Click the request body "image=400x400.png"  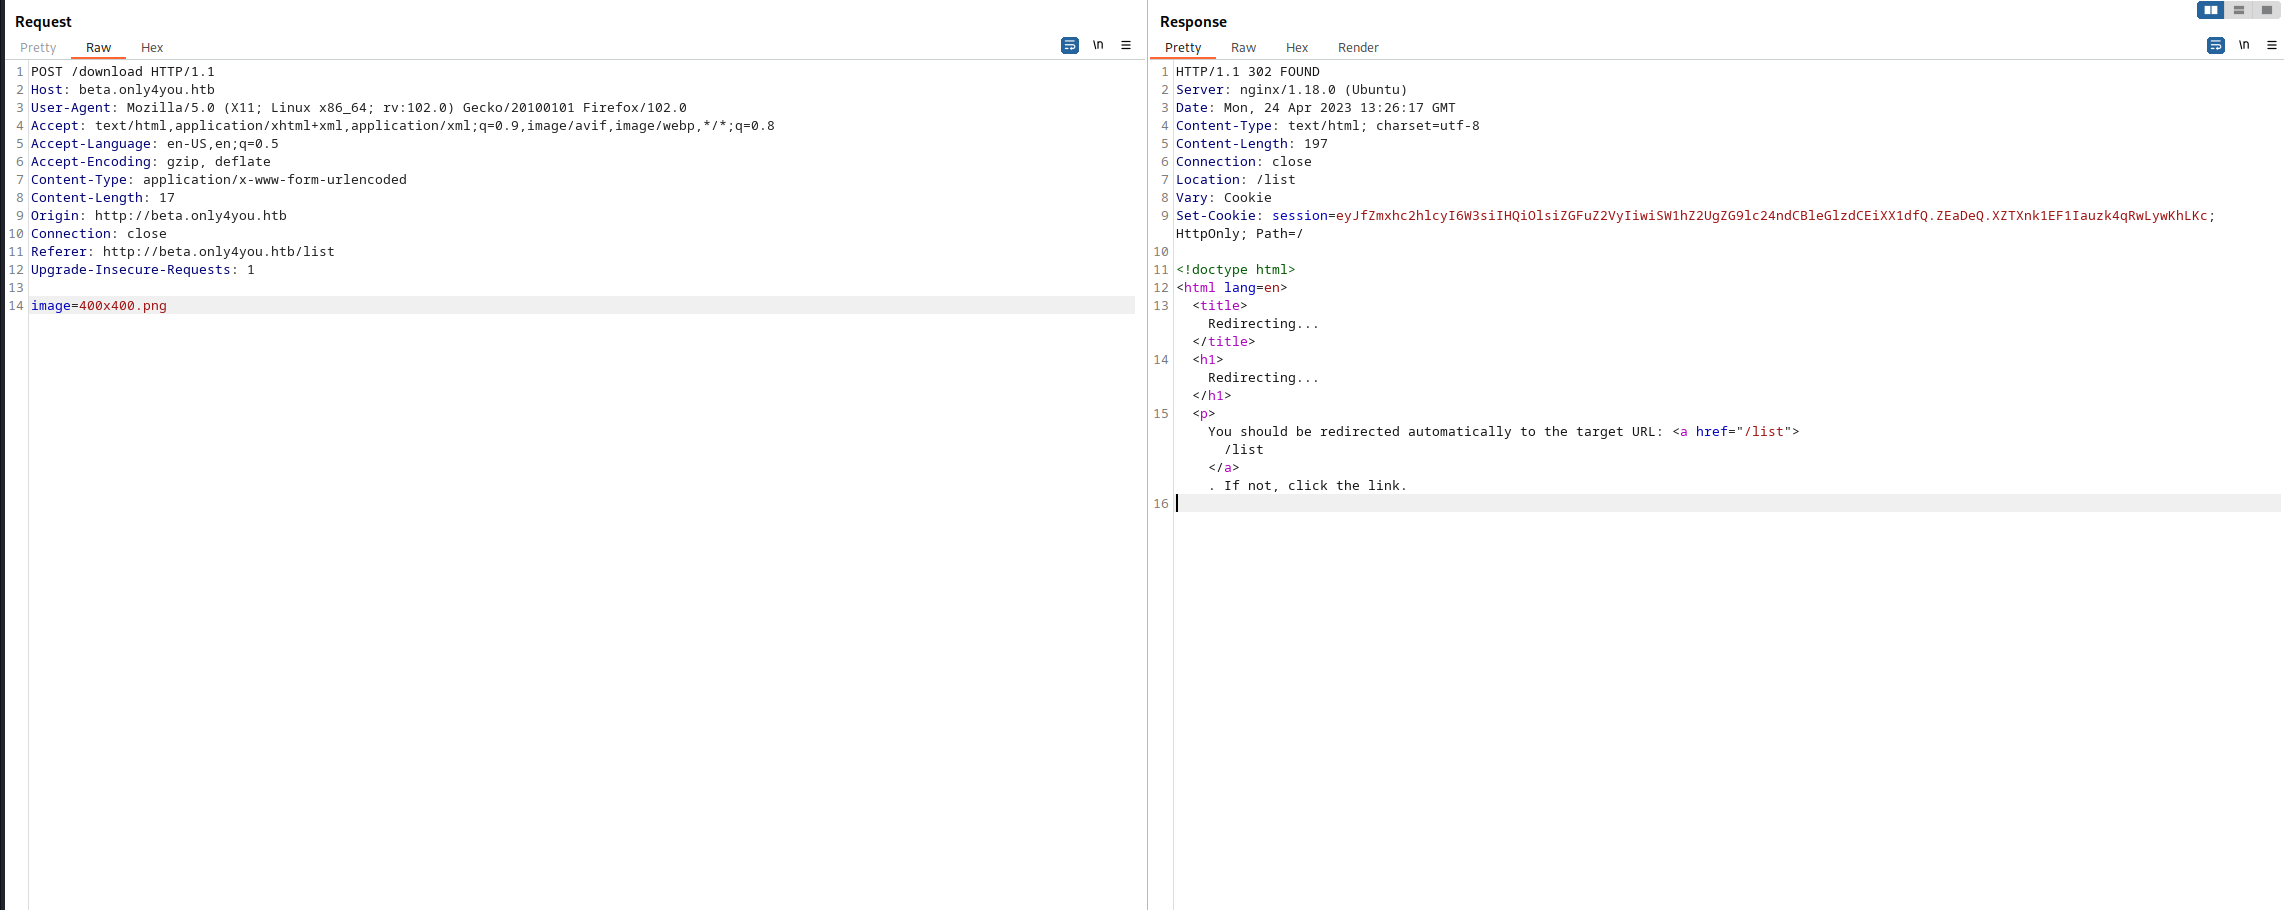pos(99,306)
